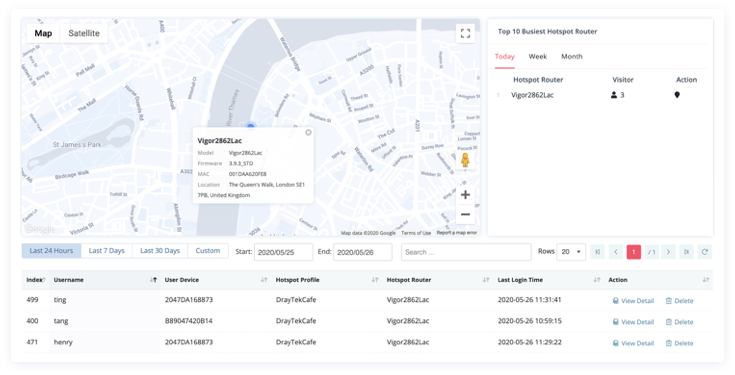The image size is (735, 375).
Task: Go to last page of results
Action: 686,252
